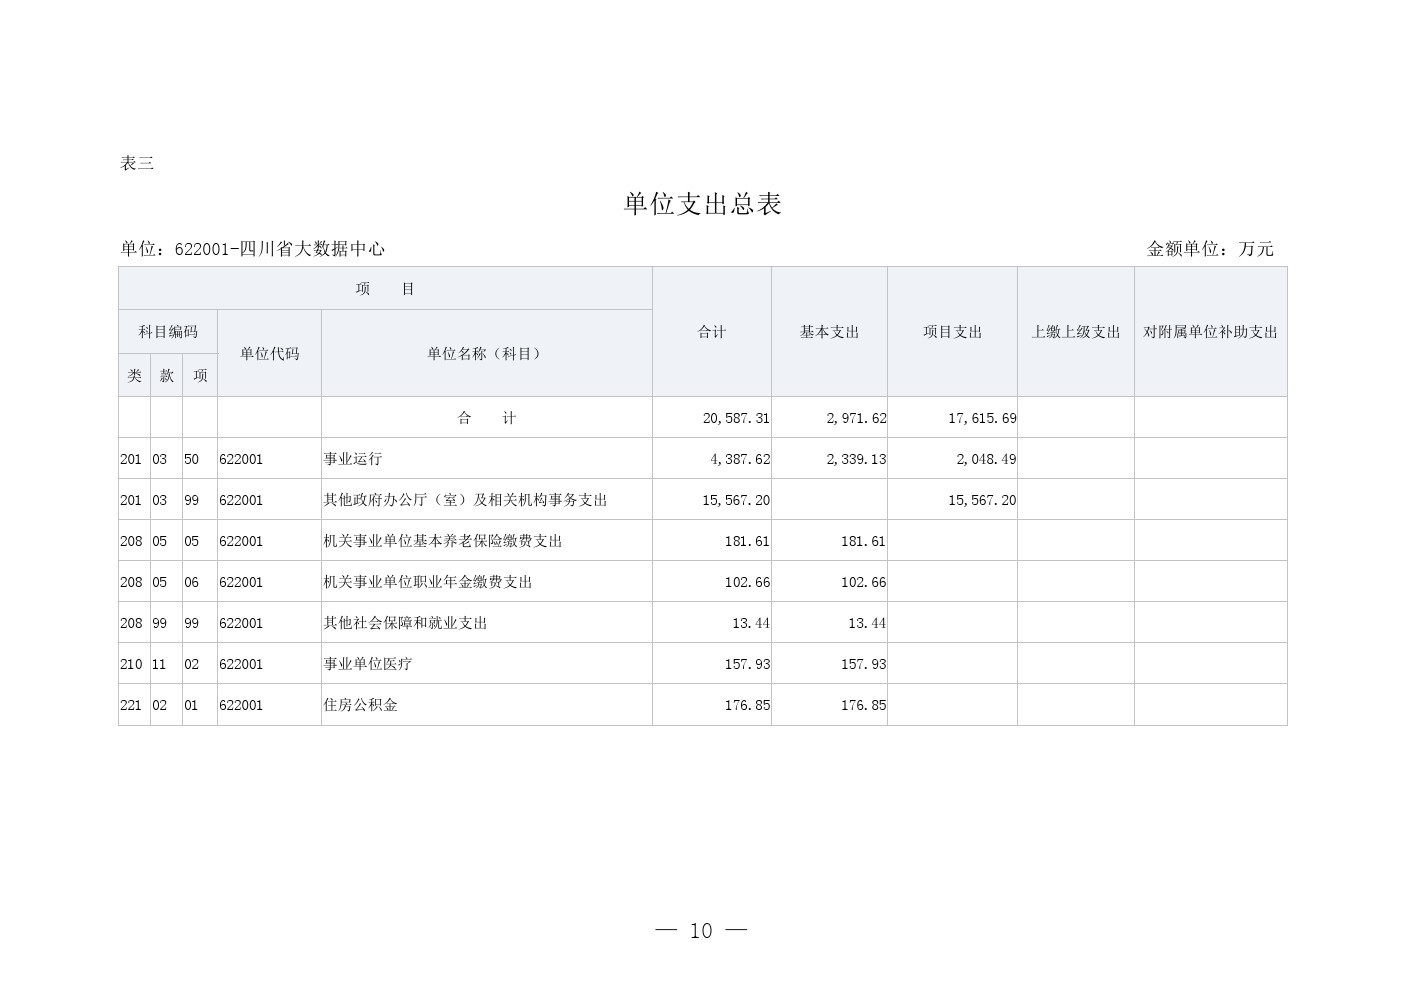Click the 科目编码 column header
This screenshot has width=1403, height=992.
tap(168, 332)
